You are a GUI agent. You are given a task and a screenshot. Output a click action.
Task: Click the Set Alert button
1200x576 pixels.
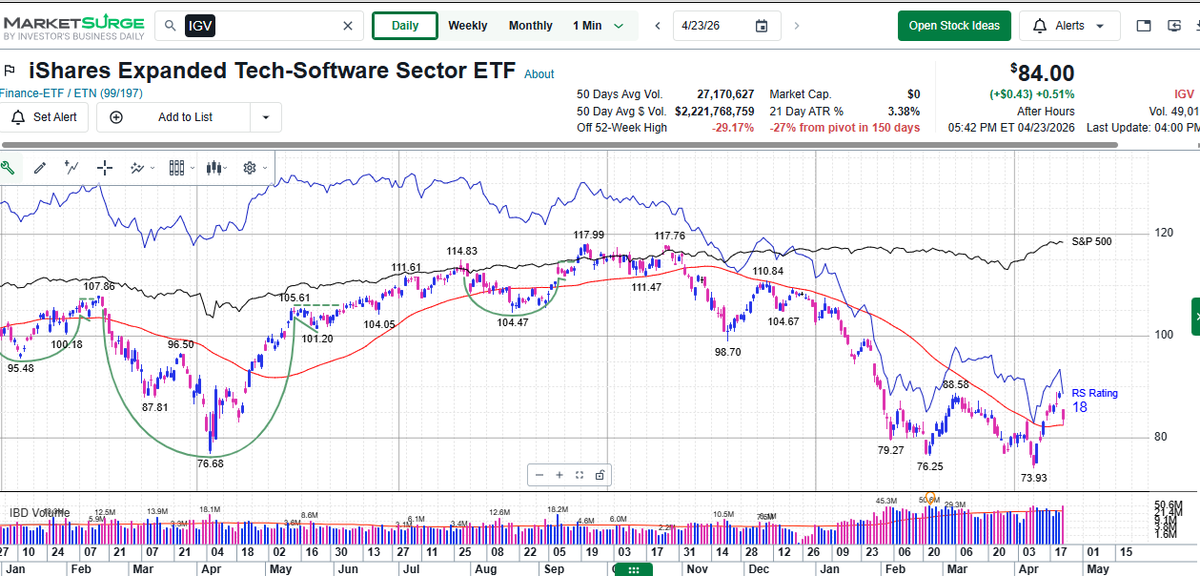[x=45, y=117]
